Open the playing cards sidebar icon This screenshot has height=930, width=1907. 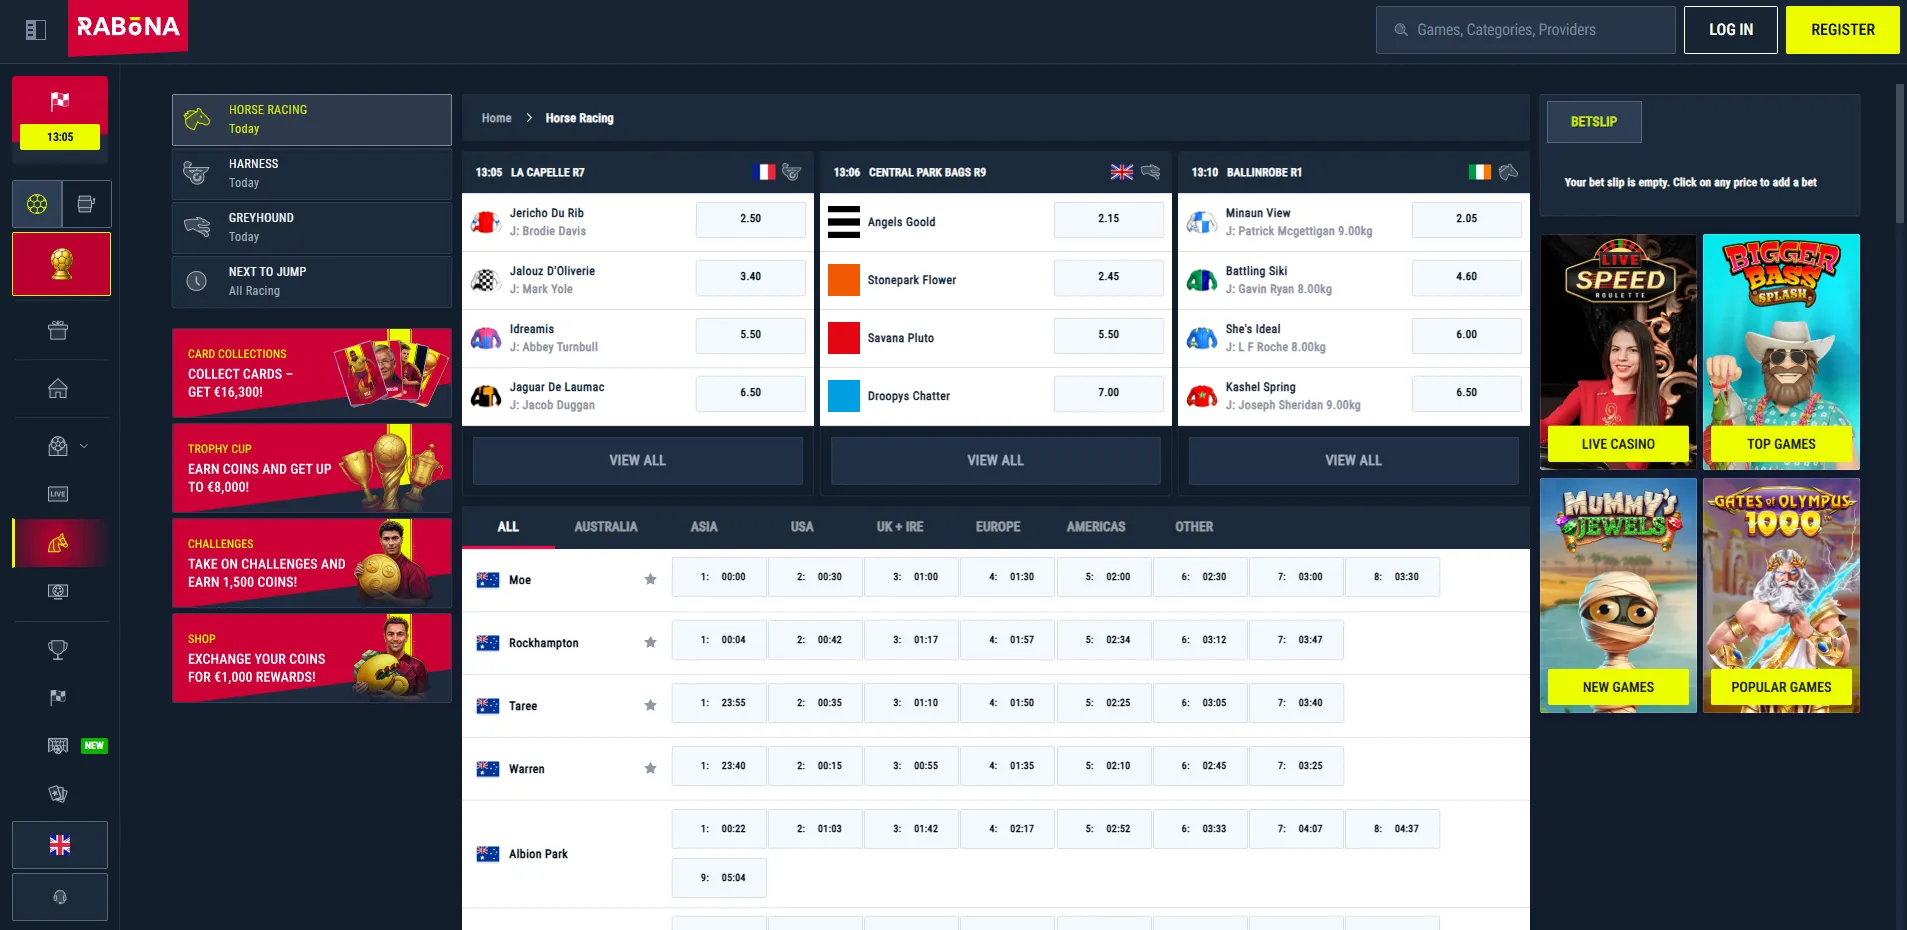[x=58, y=794]
